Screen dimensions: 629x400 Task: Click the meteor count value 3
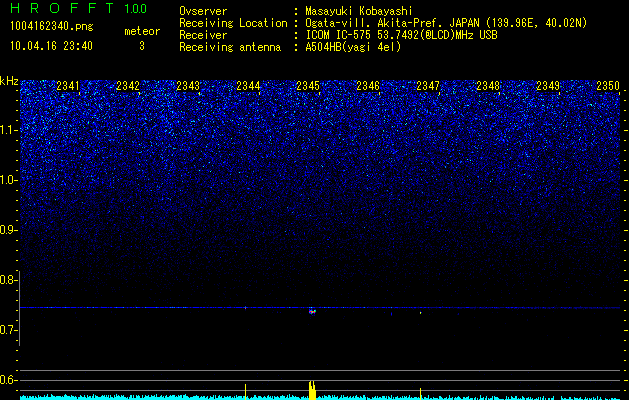point(142,46)
